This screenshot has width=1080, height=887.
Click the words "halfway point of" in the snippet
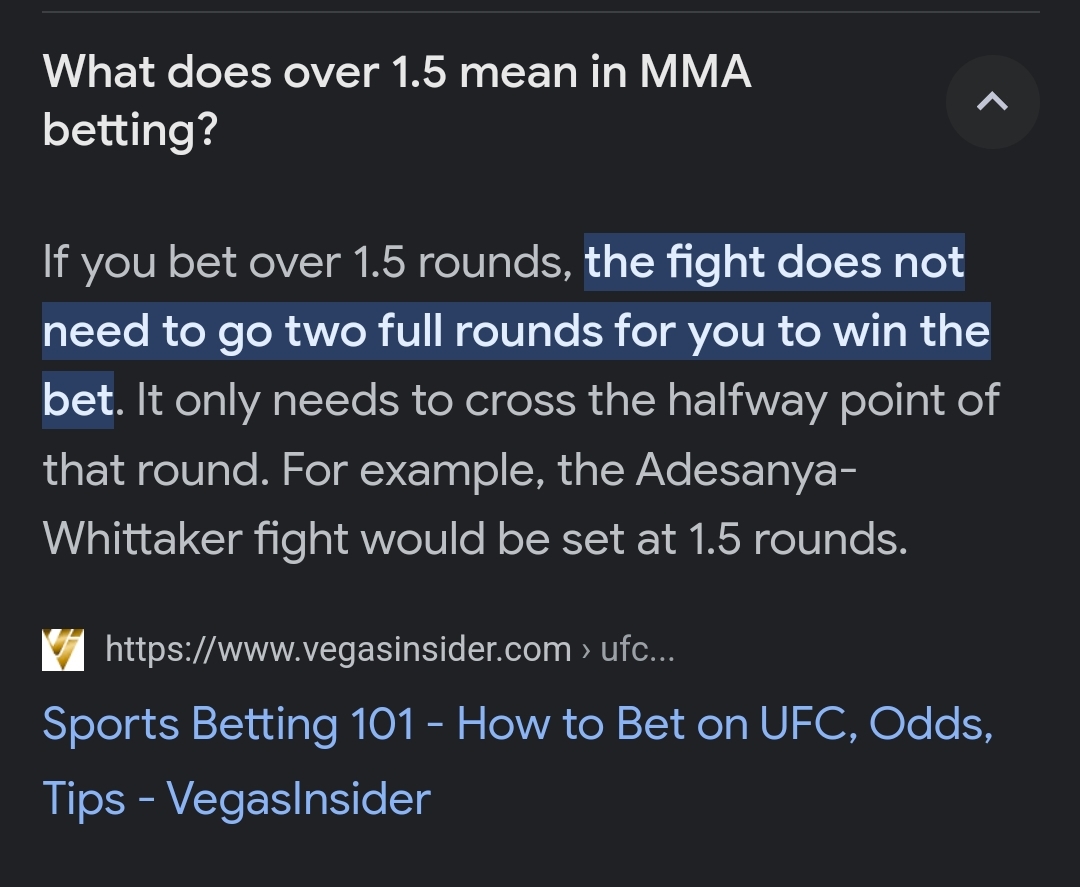[x=833, y=400]
